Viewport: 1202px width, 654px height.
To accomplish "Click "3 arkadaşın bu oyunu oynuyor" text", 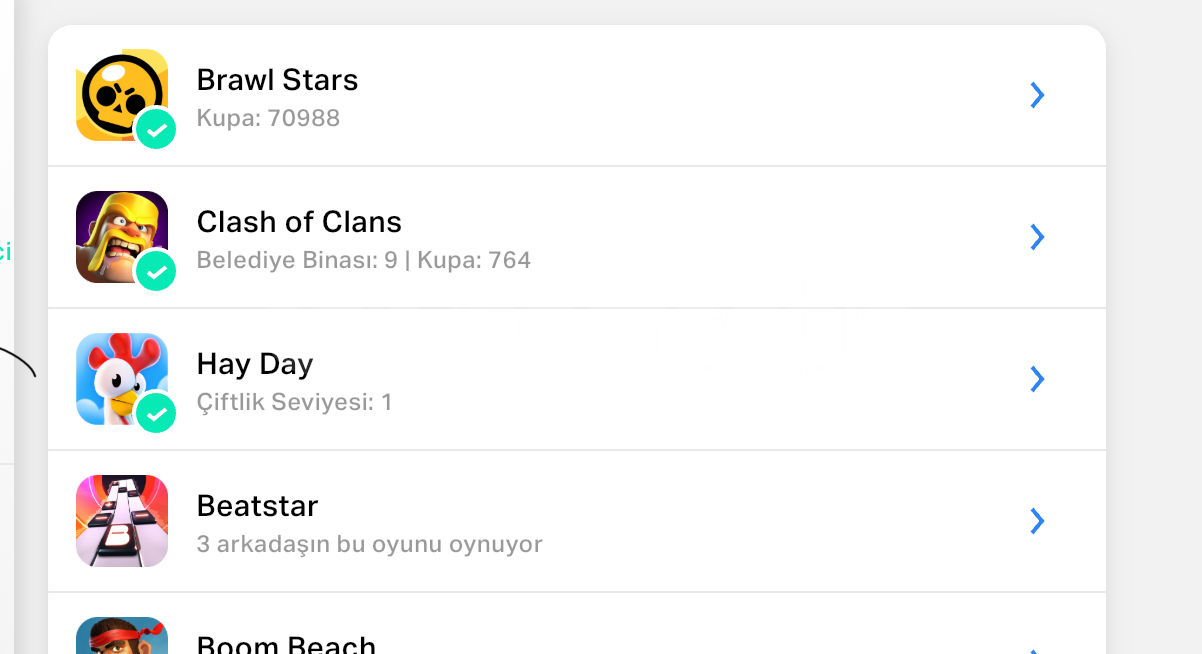I will [370, 545].
